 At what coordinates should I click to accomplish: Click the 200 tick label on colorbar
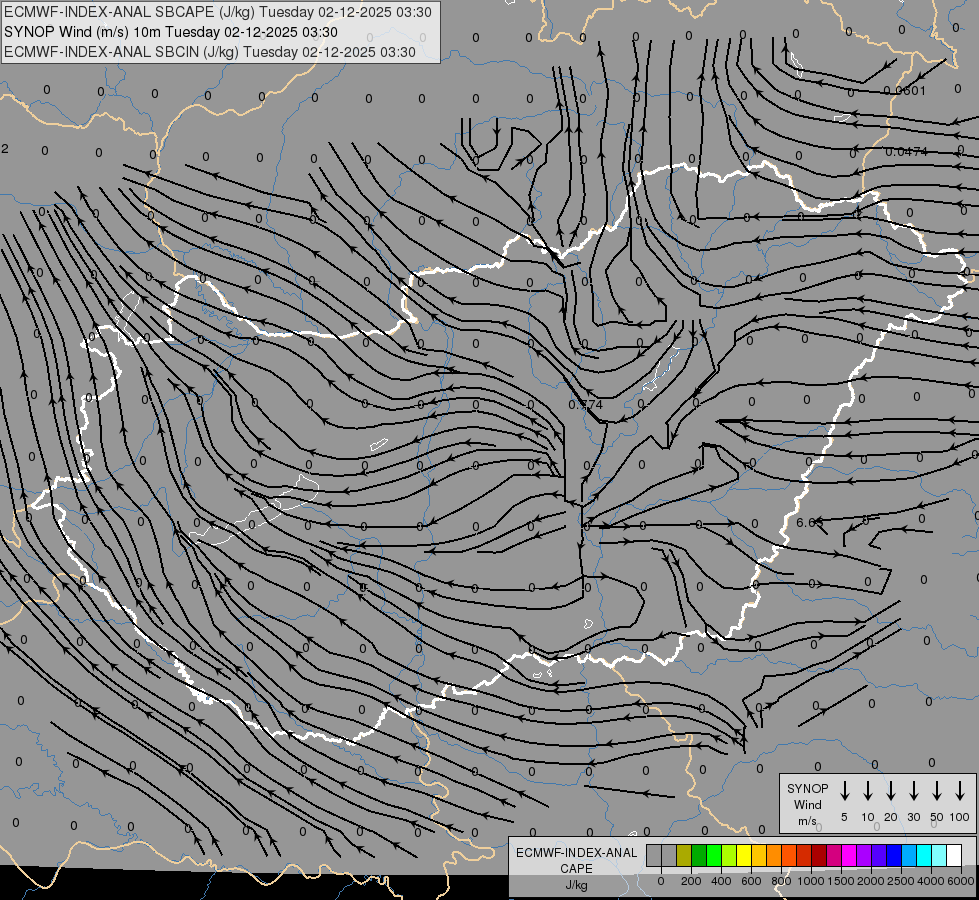coord(691,881)
